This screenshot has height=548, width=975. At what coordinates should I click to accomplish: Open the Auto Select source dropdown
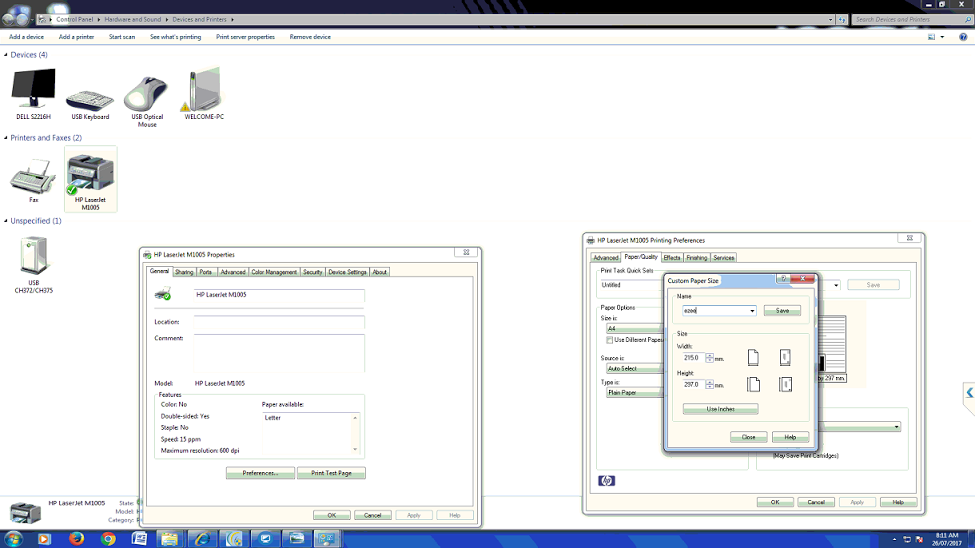635,368
